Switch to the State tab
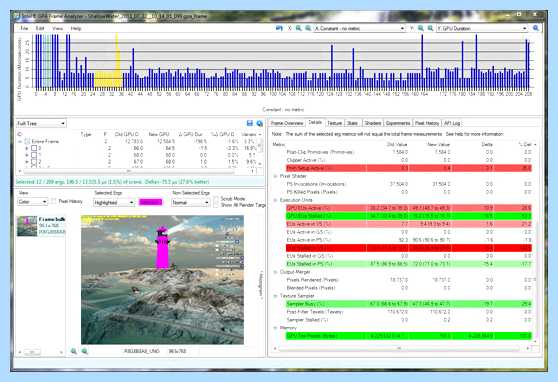The width and height of the screenshot is (558, 382). (353, 123)
